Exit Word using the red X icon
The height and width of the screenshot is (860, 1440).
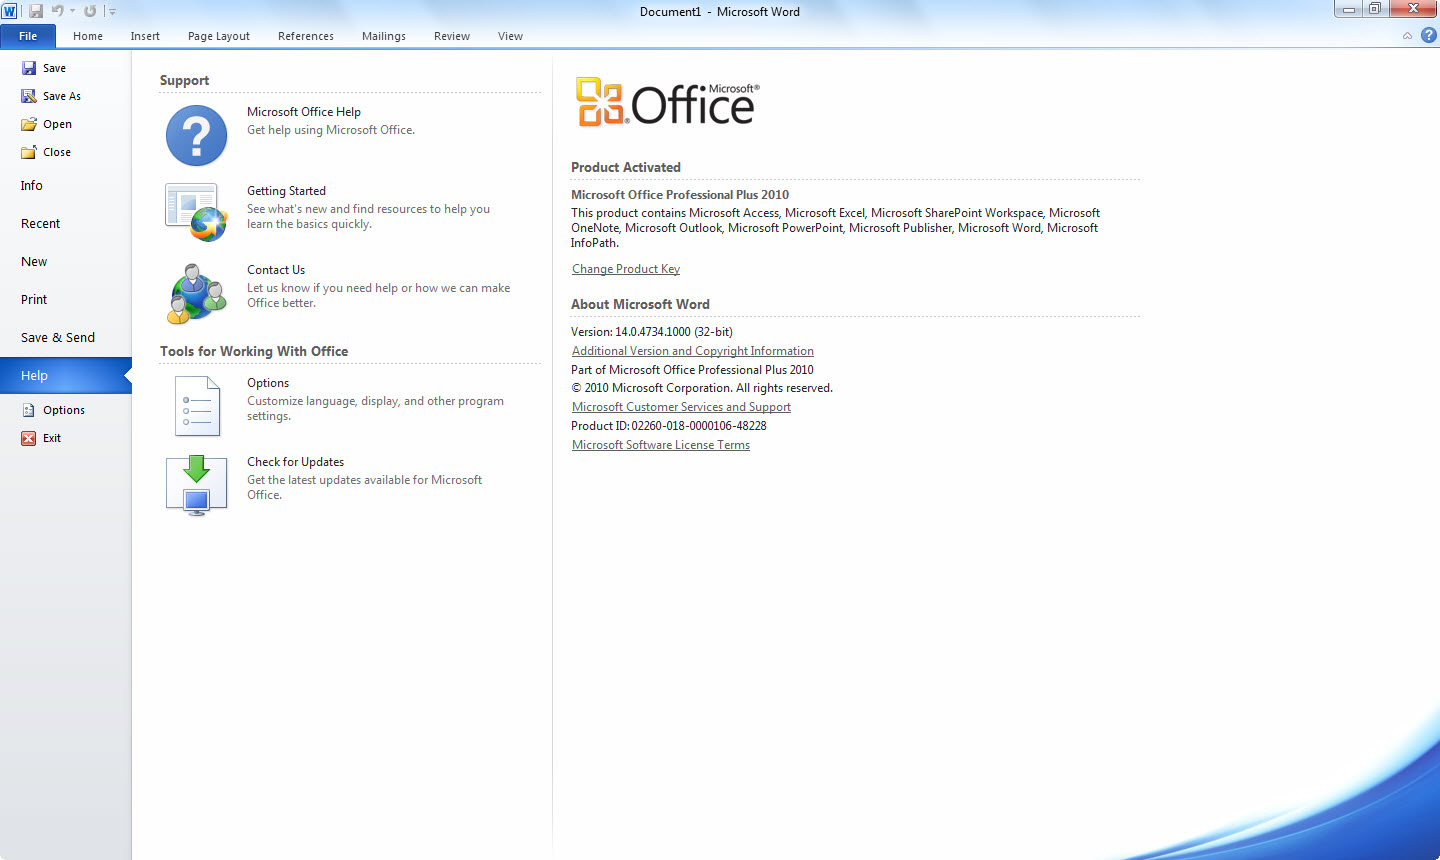pos(28,438)
